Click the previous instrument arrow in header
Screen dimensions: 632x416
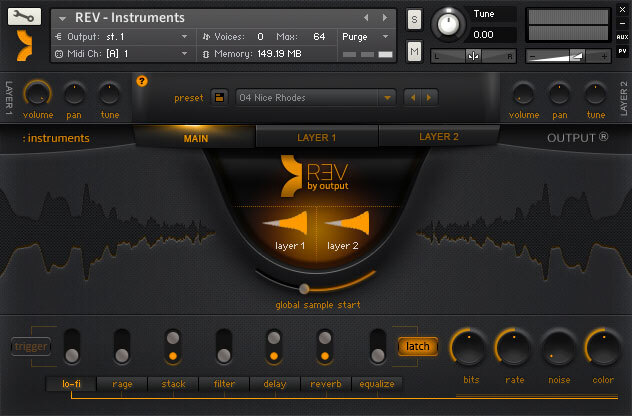[366, 18]
